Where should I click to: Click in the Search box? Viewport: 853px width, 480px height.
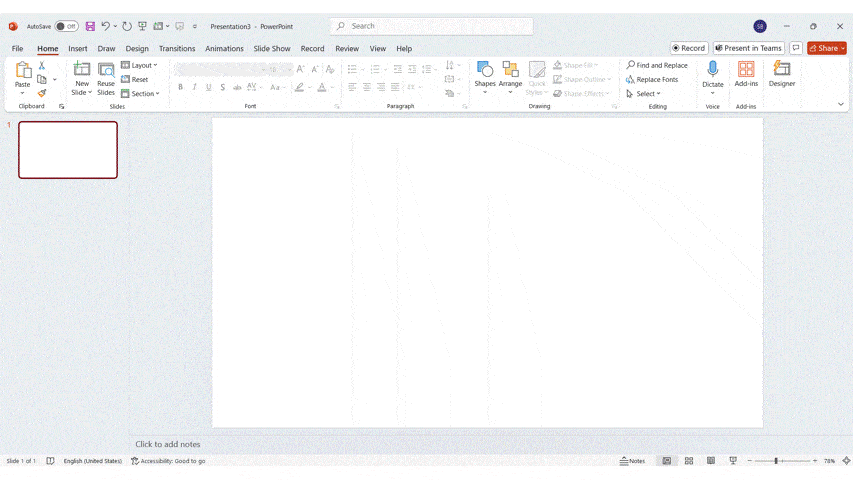click(431, 26)
